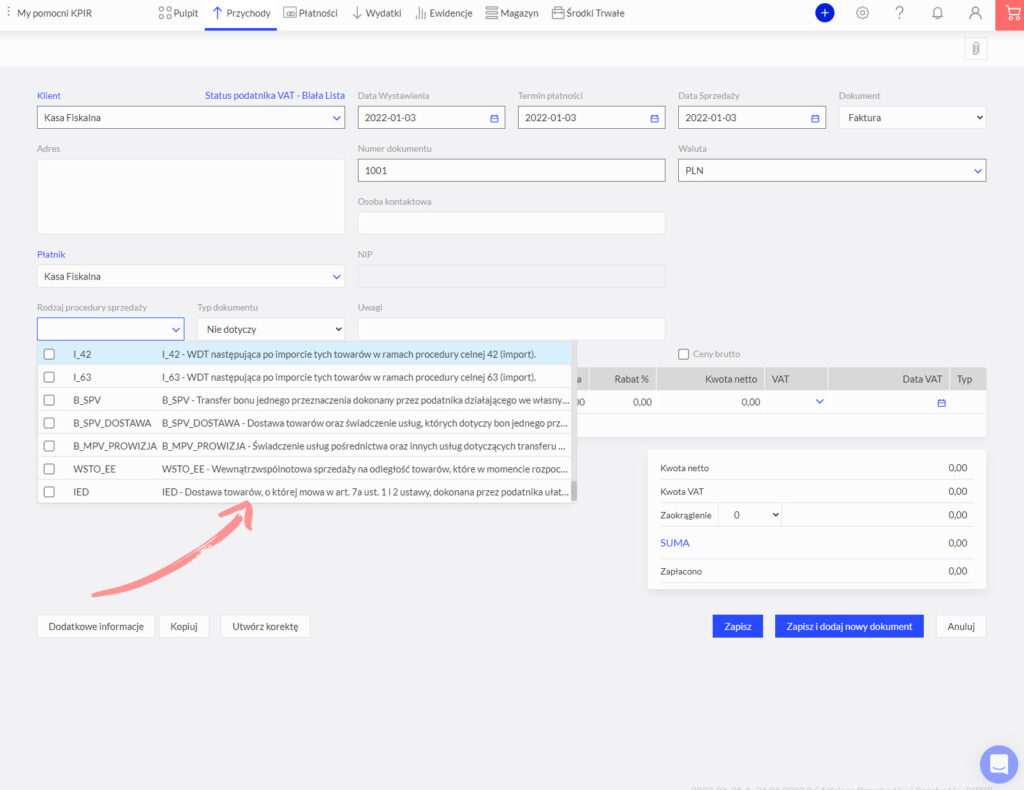This screenshot has height=790, width=1024.
Task: Focus the Osoba kontaktowa field
Action: click(x=511, y=223)
